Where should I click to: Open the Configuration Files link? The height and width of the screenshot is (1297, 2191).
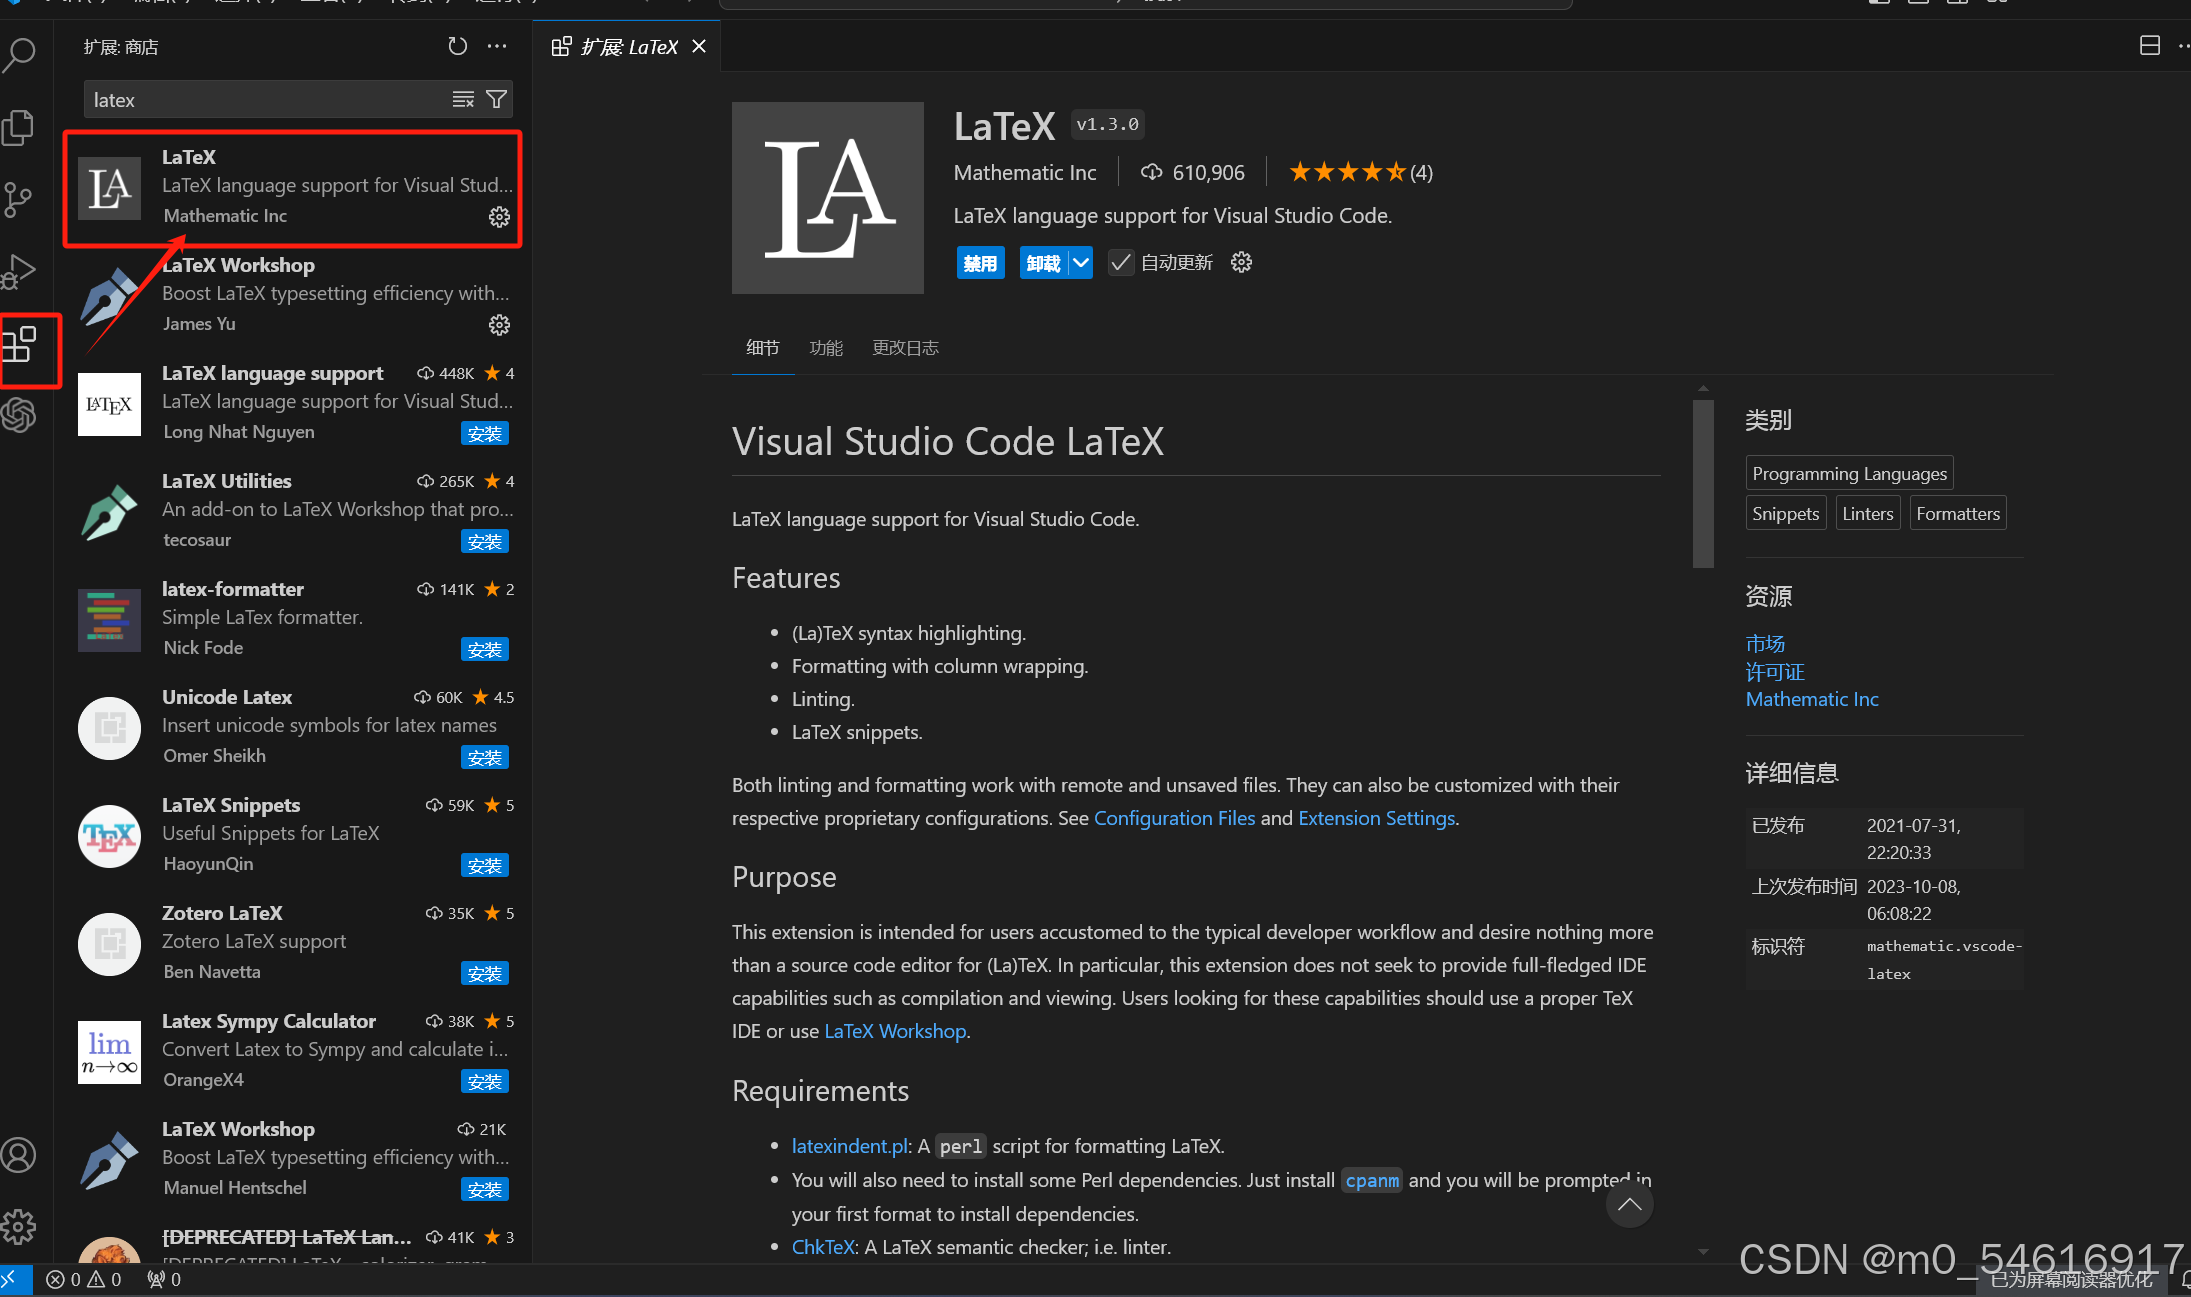coord(1175,818)
